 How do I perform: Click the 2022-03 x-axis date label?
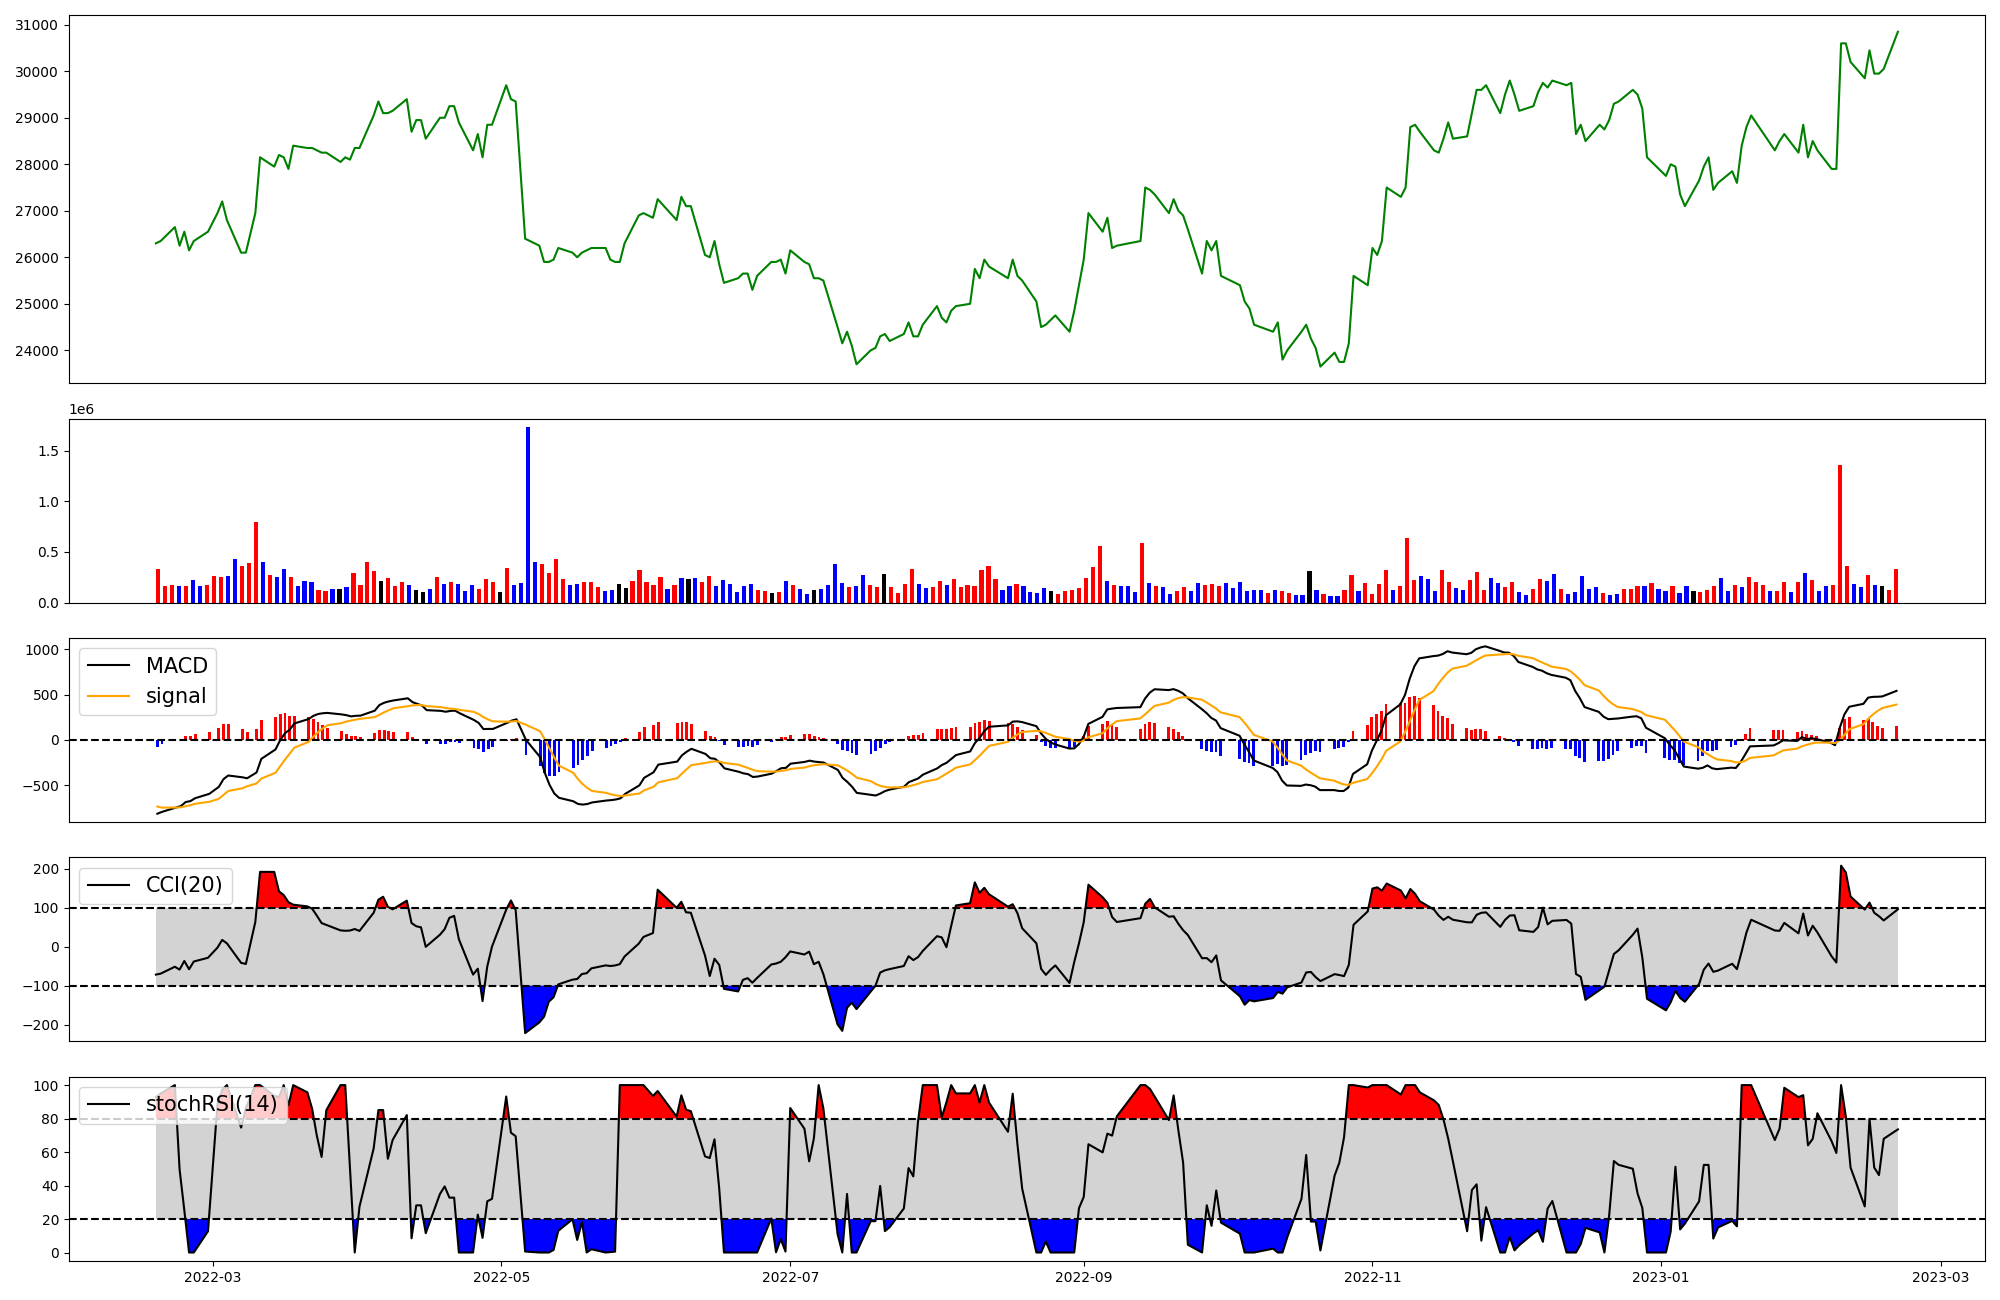[x=213, y=1277]
